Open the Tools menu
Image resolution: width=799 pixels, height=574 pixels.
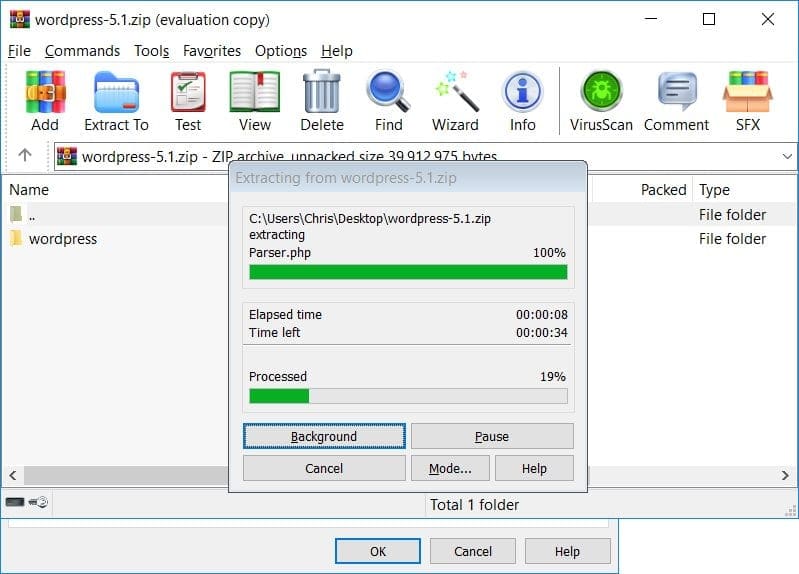point(151,51)
